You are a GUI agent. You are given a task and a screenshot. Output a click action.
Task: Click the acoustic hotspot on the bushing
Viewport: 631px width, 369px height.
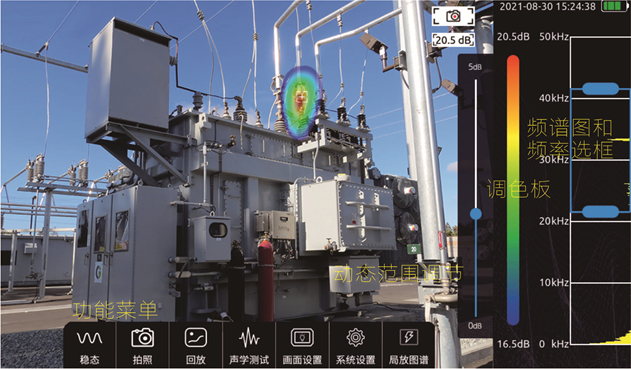(300, 101)
